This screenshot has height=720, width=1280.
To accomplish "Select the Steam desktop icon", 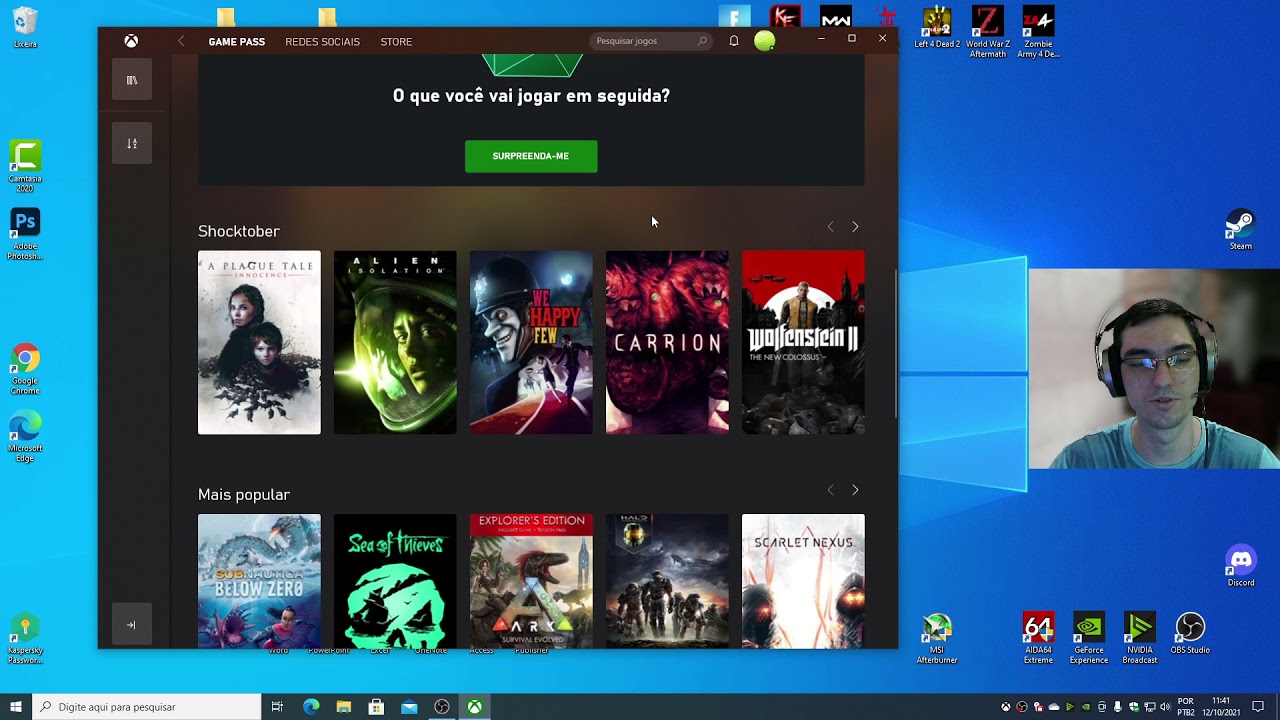I will point(1241,230).
